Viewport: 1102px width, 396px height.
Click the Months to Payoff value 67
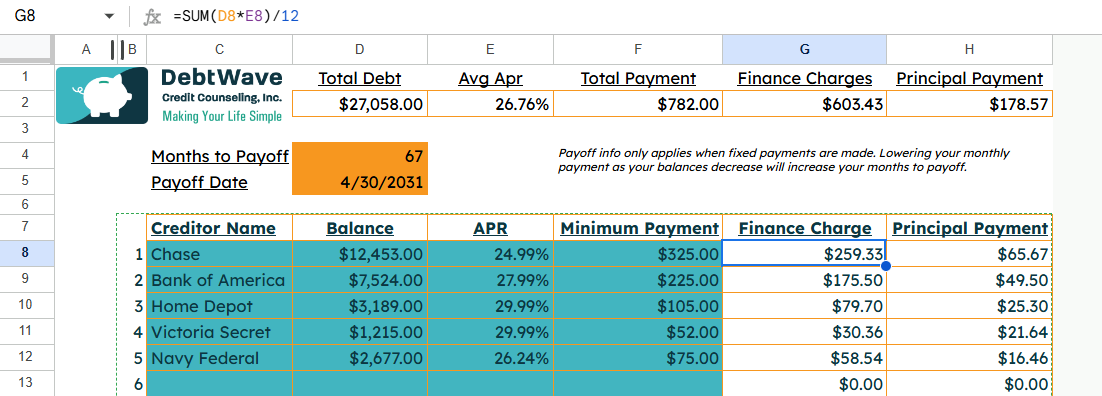click(x=359, y=155)
